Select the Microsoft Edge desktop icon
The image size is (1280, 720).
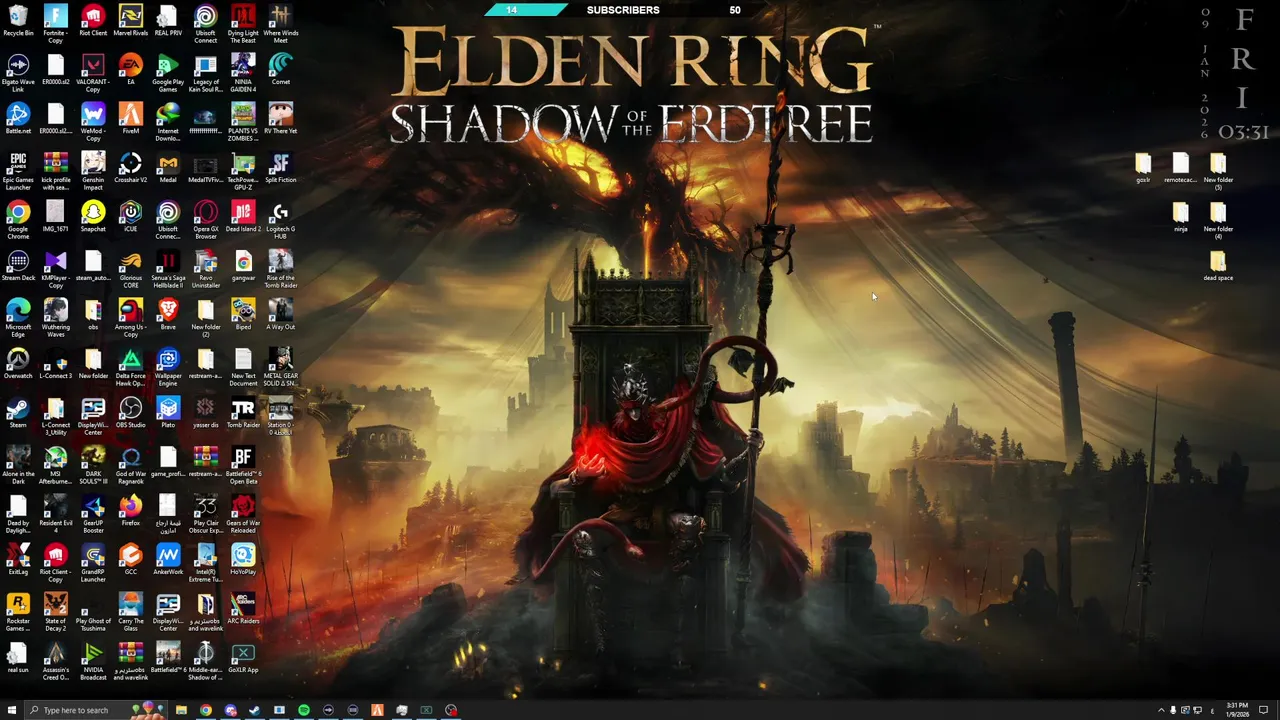click(x=18, y=318)
